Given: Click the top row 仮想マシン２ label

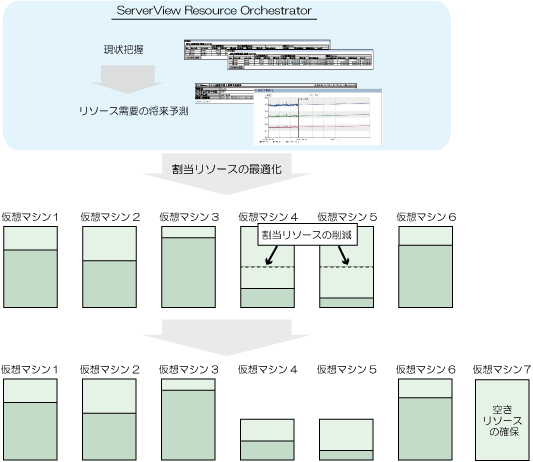Looking at the screenshot, I should tap(110, 217).
